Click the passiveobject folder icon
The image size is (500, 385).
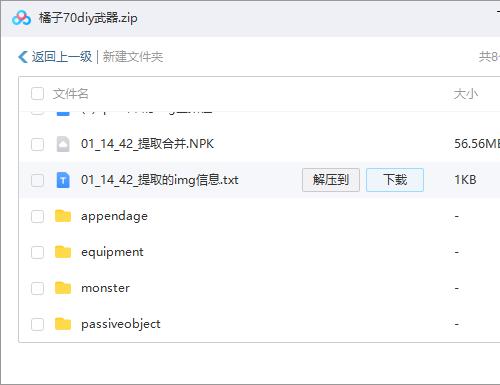[x=63, y=324]
